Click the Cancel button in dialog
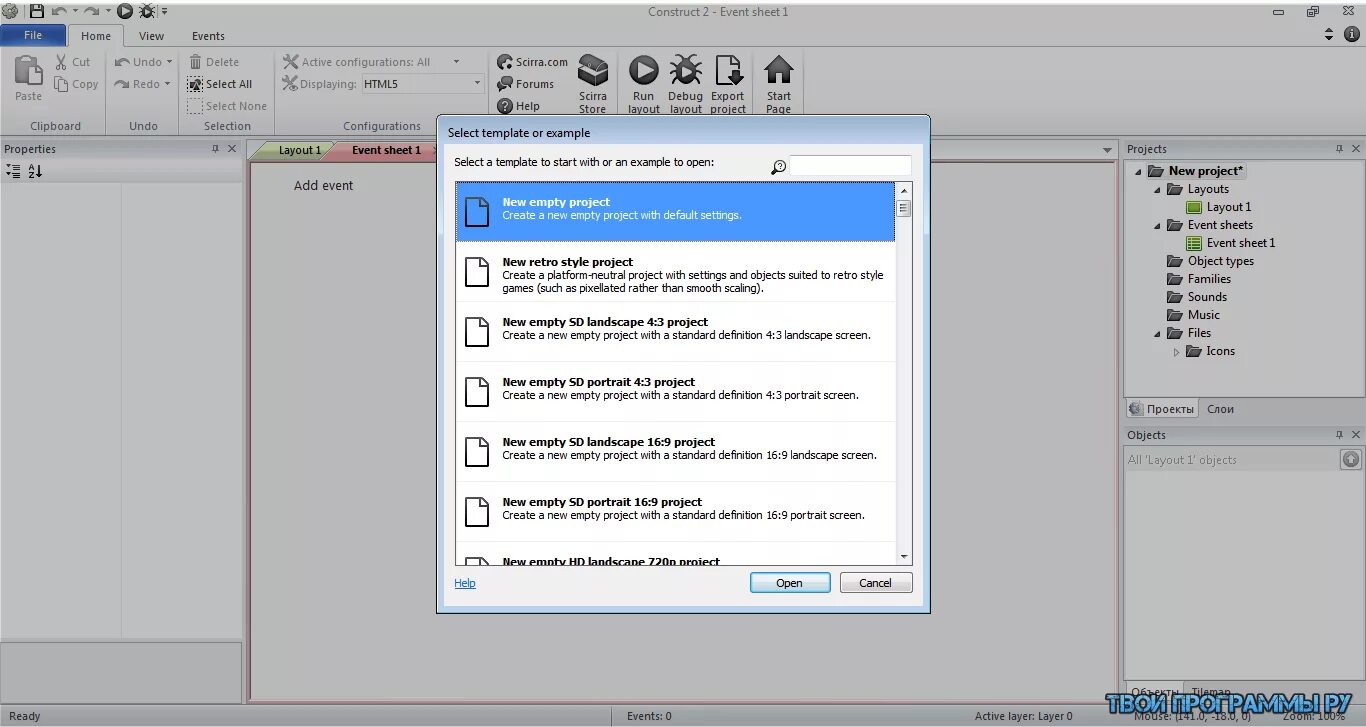The width and height of the screenshot is (1366, 727). pos(875,583)
